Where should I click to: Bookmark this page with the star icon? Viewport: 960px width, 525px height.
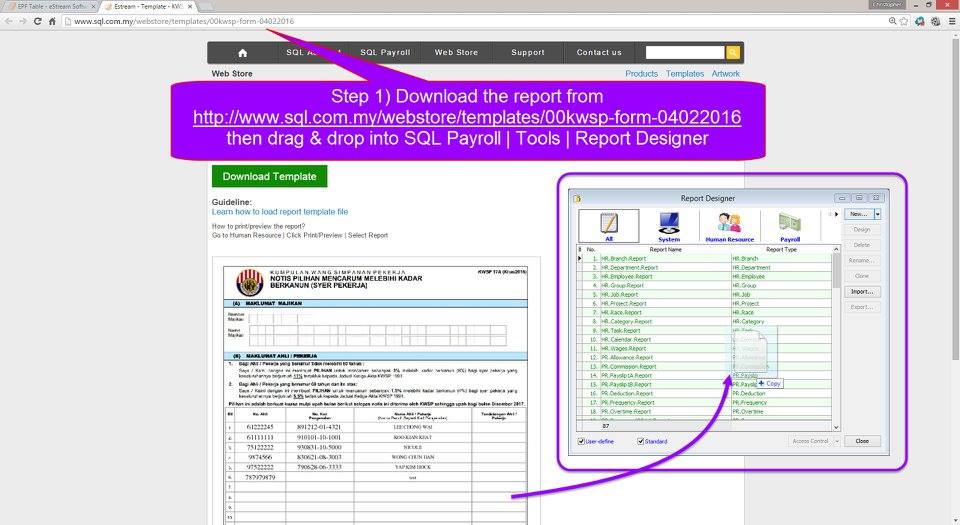(x=904, y=21)
